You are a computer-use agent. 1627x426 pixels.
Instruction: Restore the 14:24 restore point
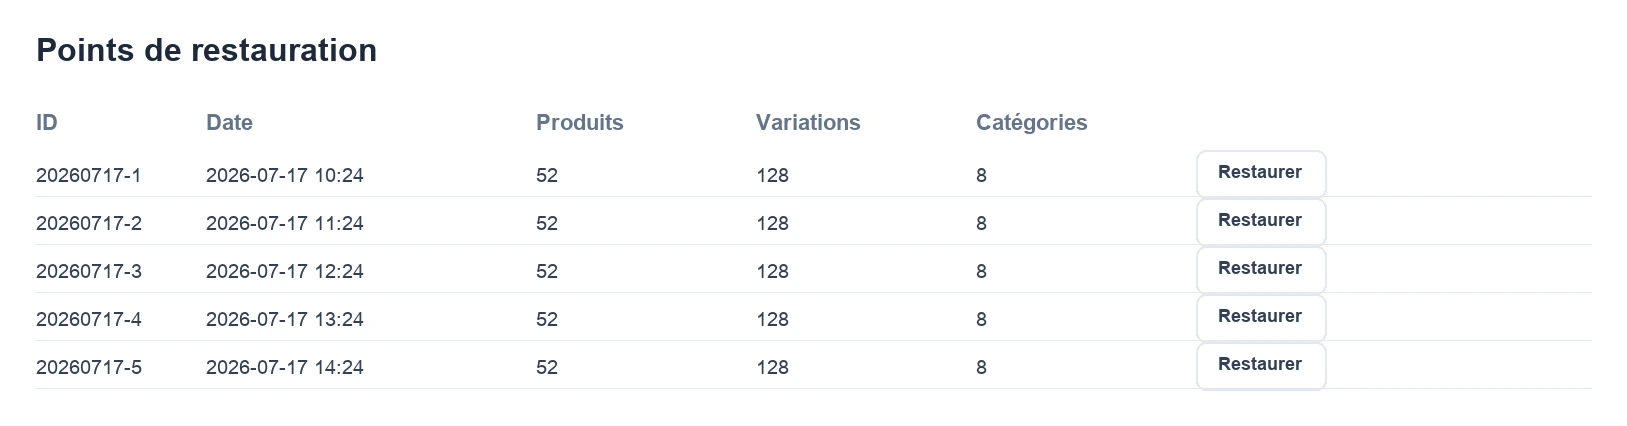tap(1261, 366)
